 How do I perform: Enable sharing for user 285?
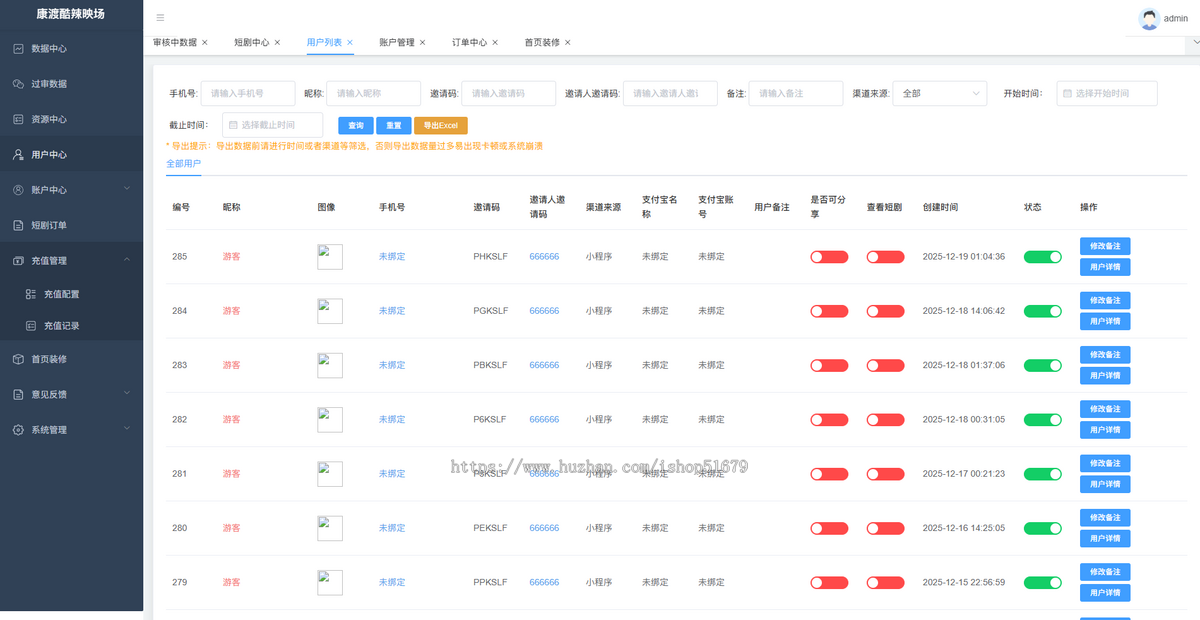point(829,256)
